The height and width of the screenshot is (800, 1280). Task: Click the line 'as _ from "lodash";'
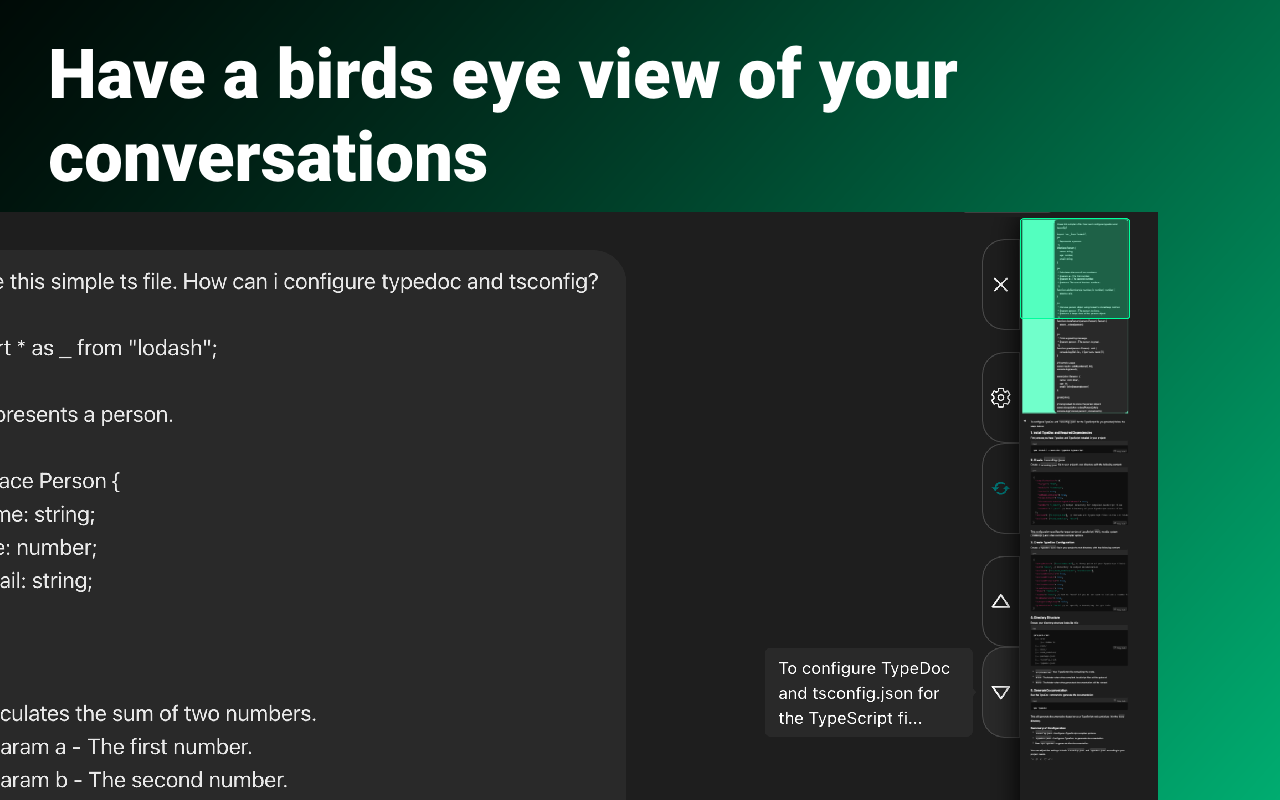tap(124, 348)
